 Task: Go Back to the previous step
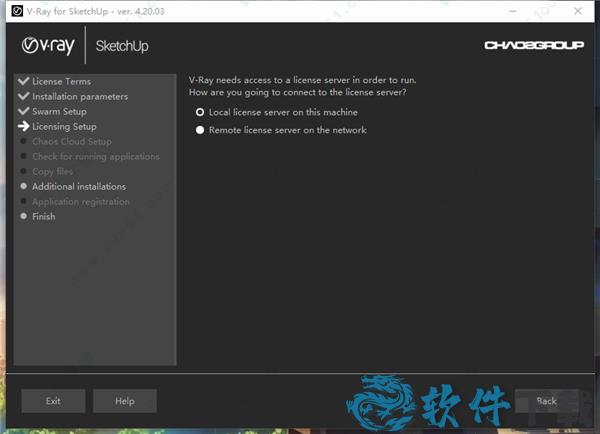click(x=546, y=401)
